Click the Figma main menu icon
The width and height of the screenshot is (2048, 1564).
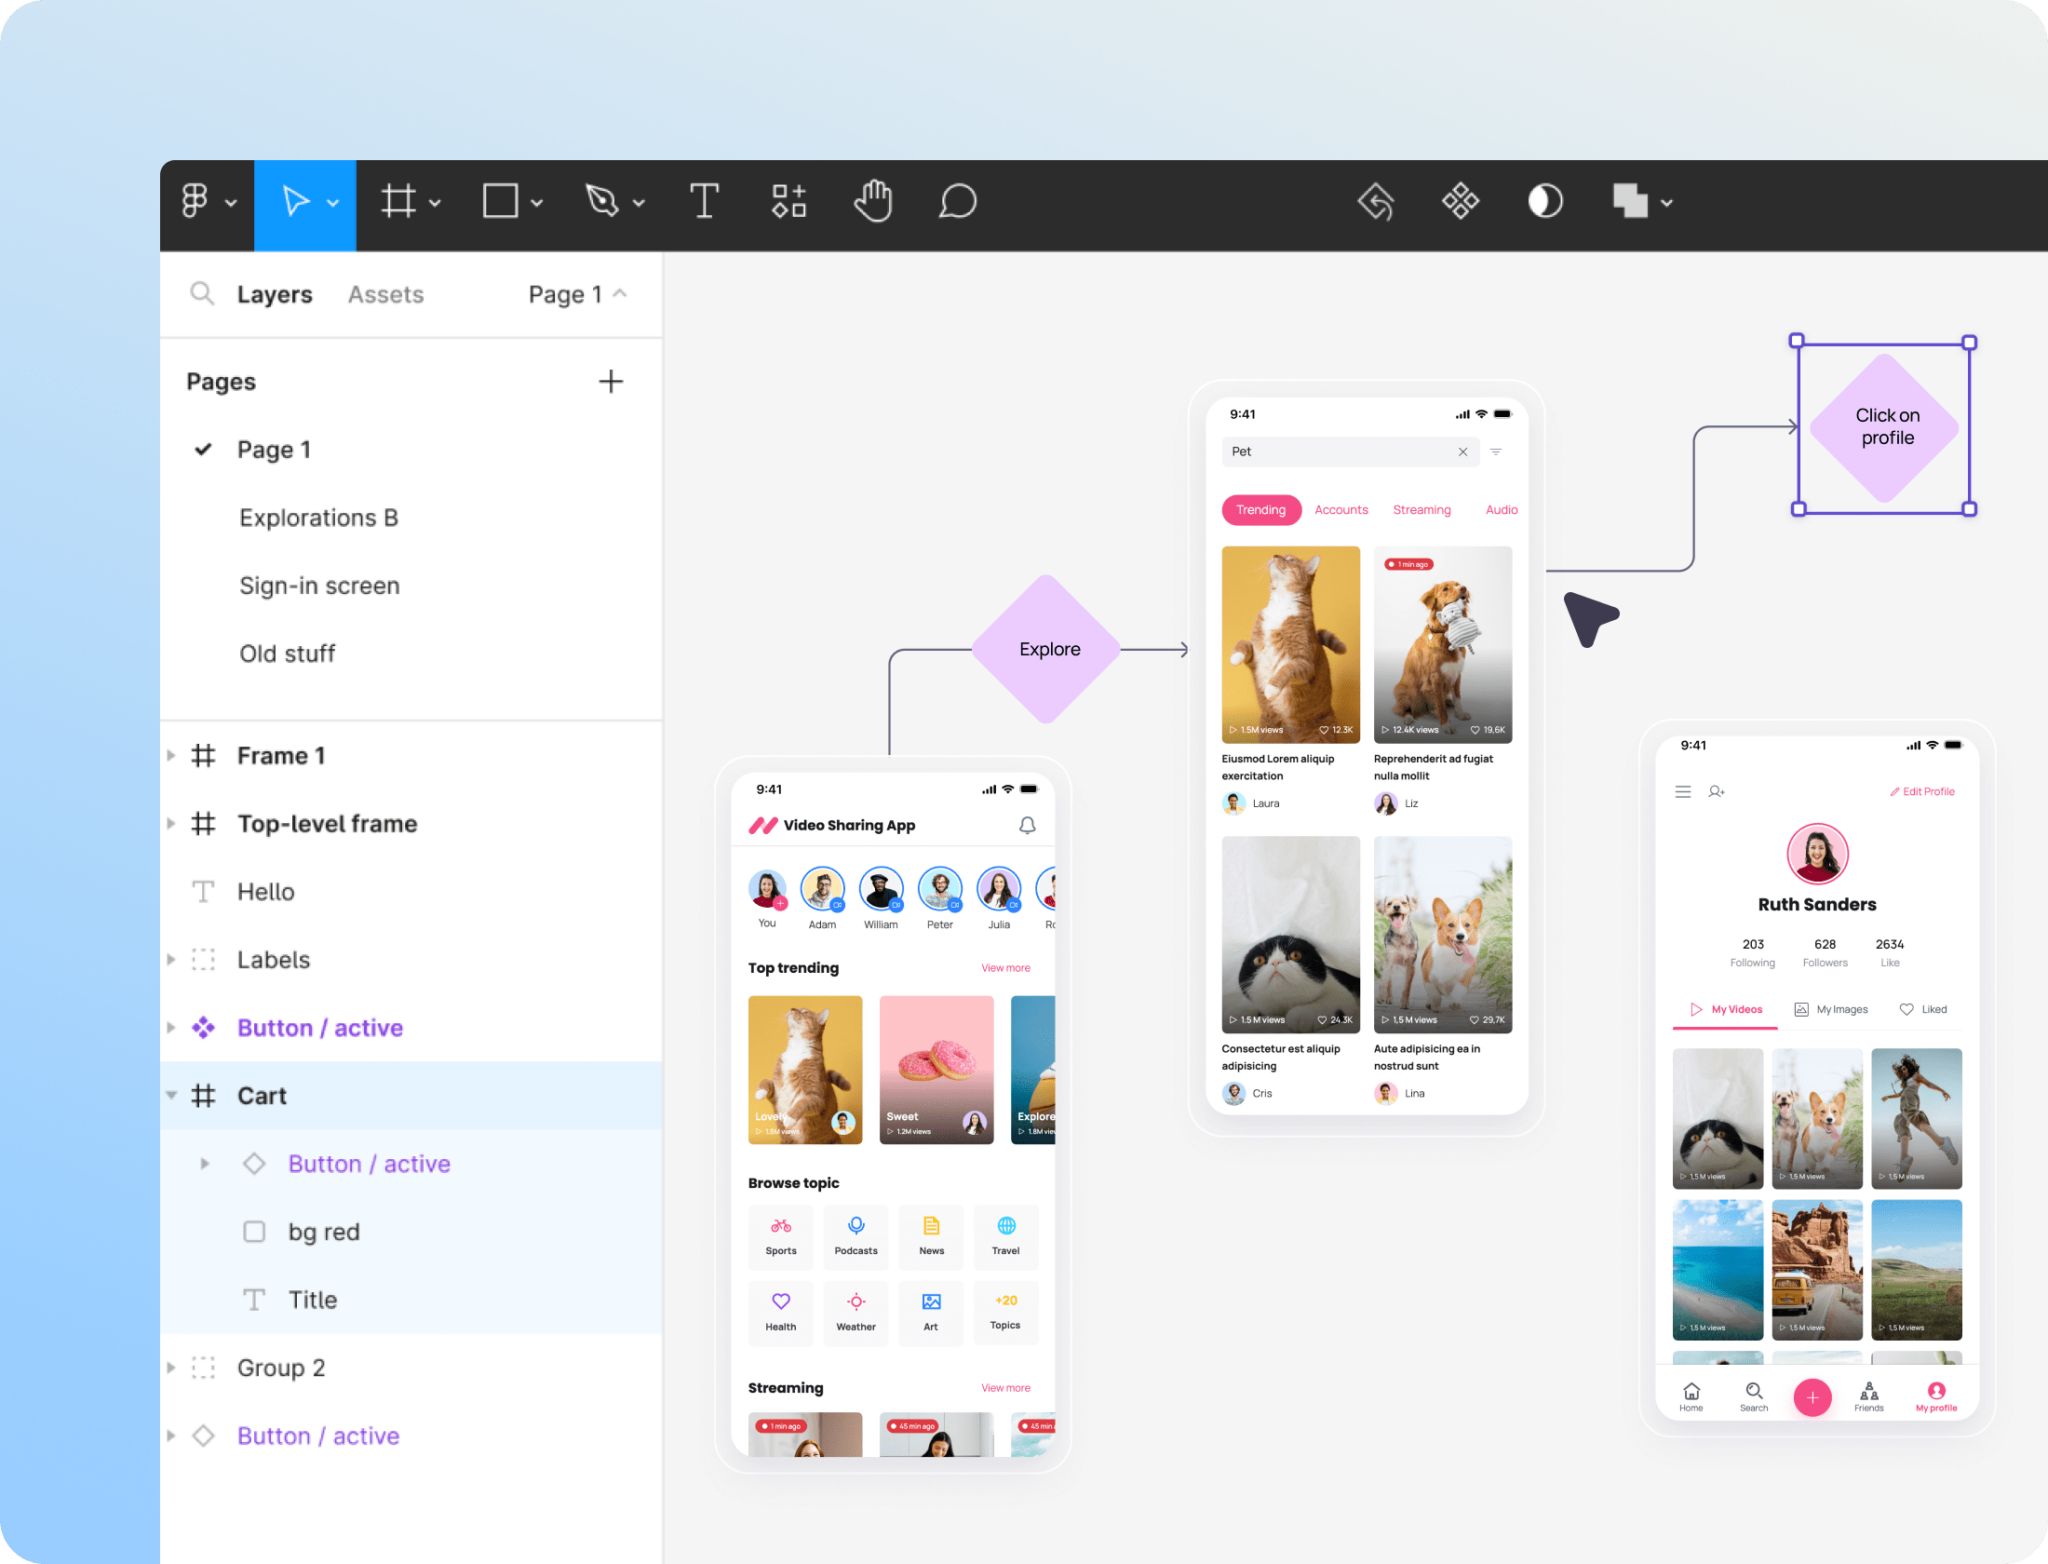click(197, 202)
